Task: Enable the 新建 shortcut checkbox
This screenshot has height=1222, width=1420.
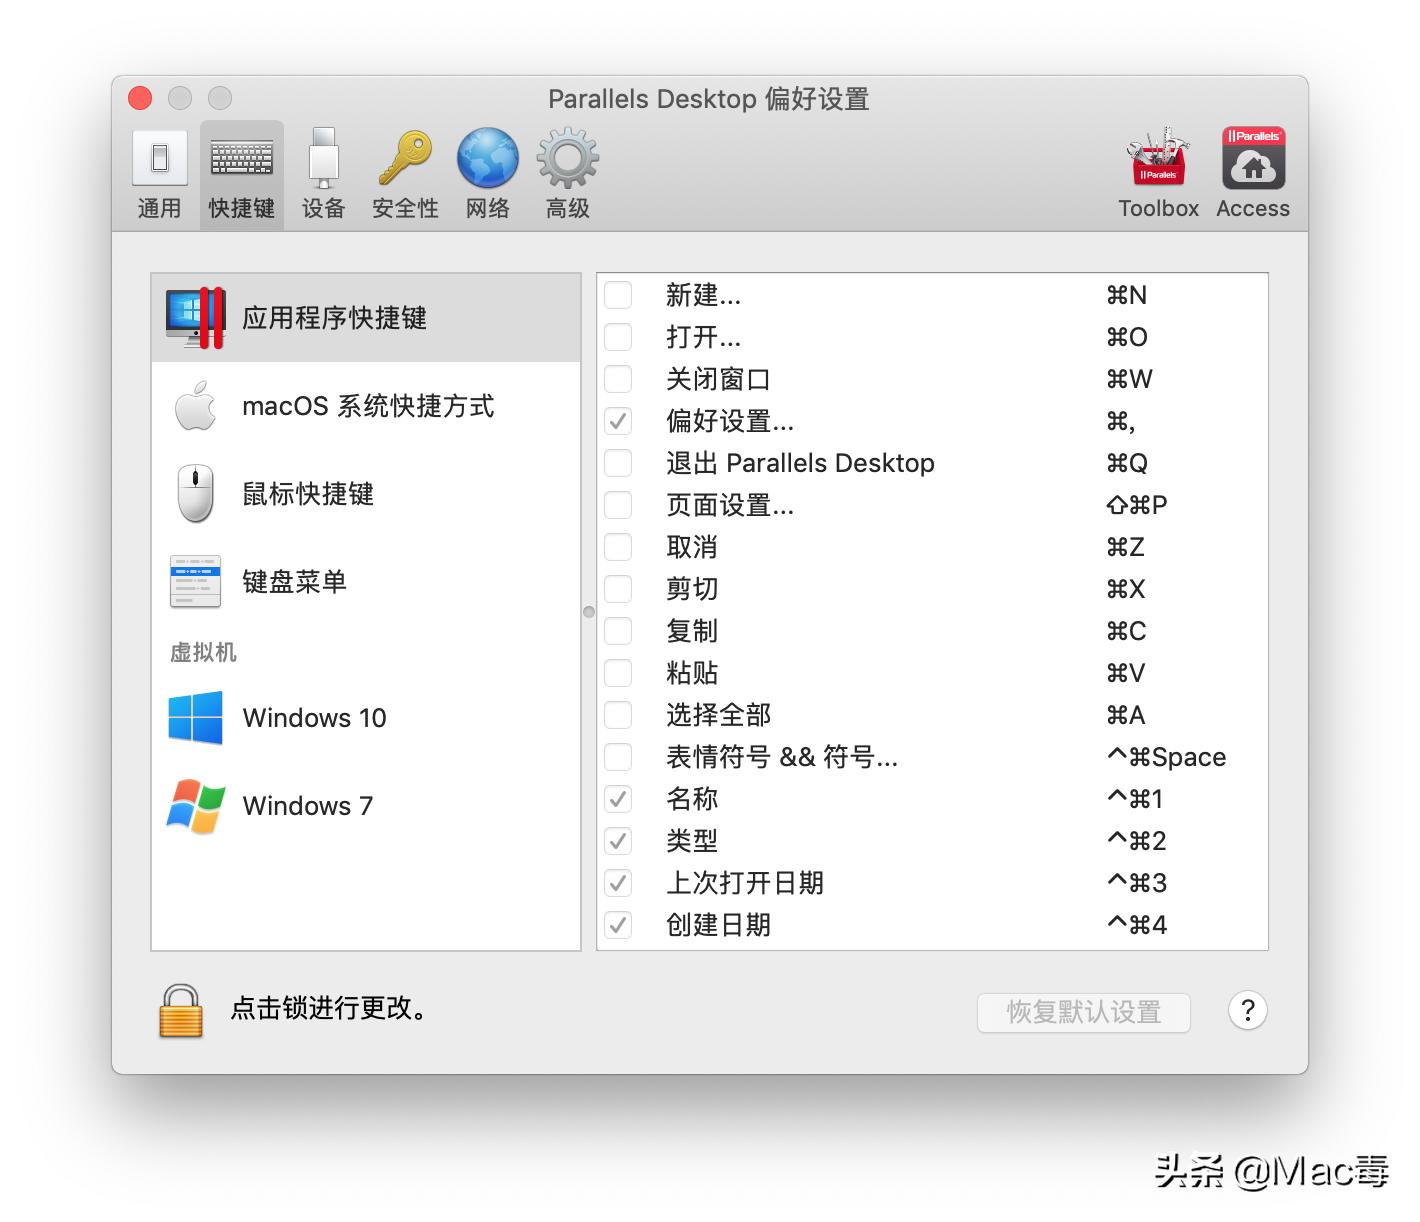Action: pos(617,295)
